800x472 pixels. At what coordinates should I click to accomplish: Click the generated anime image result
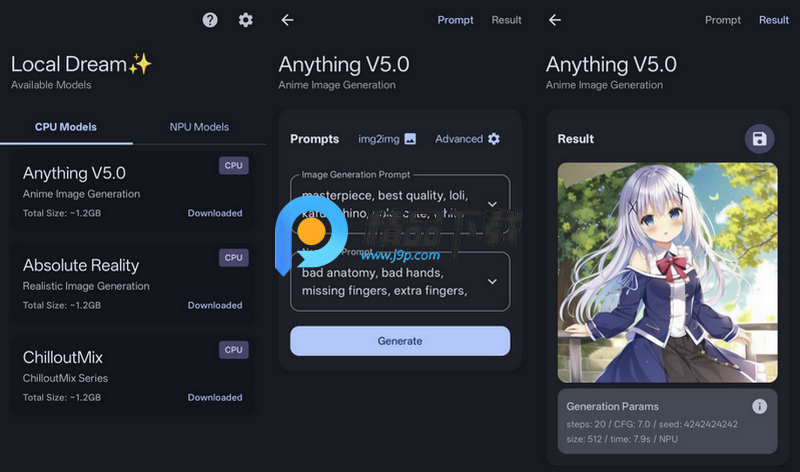667,272
